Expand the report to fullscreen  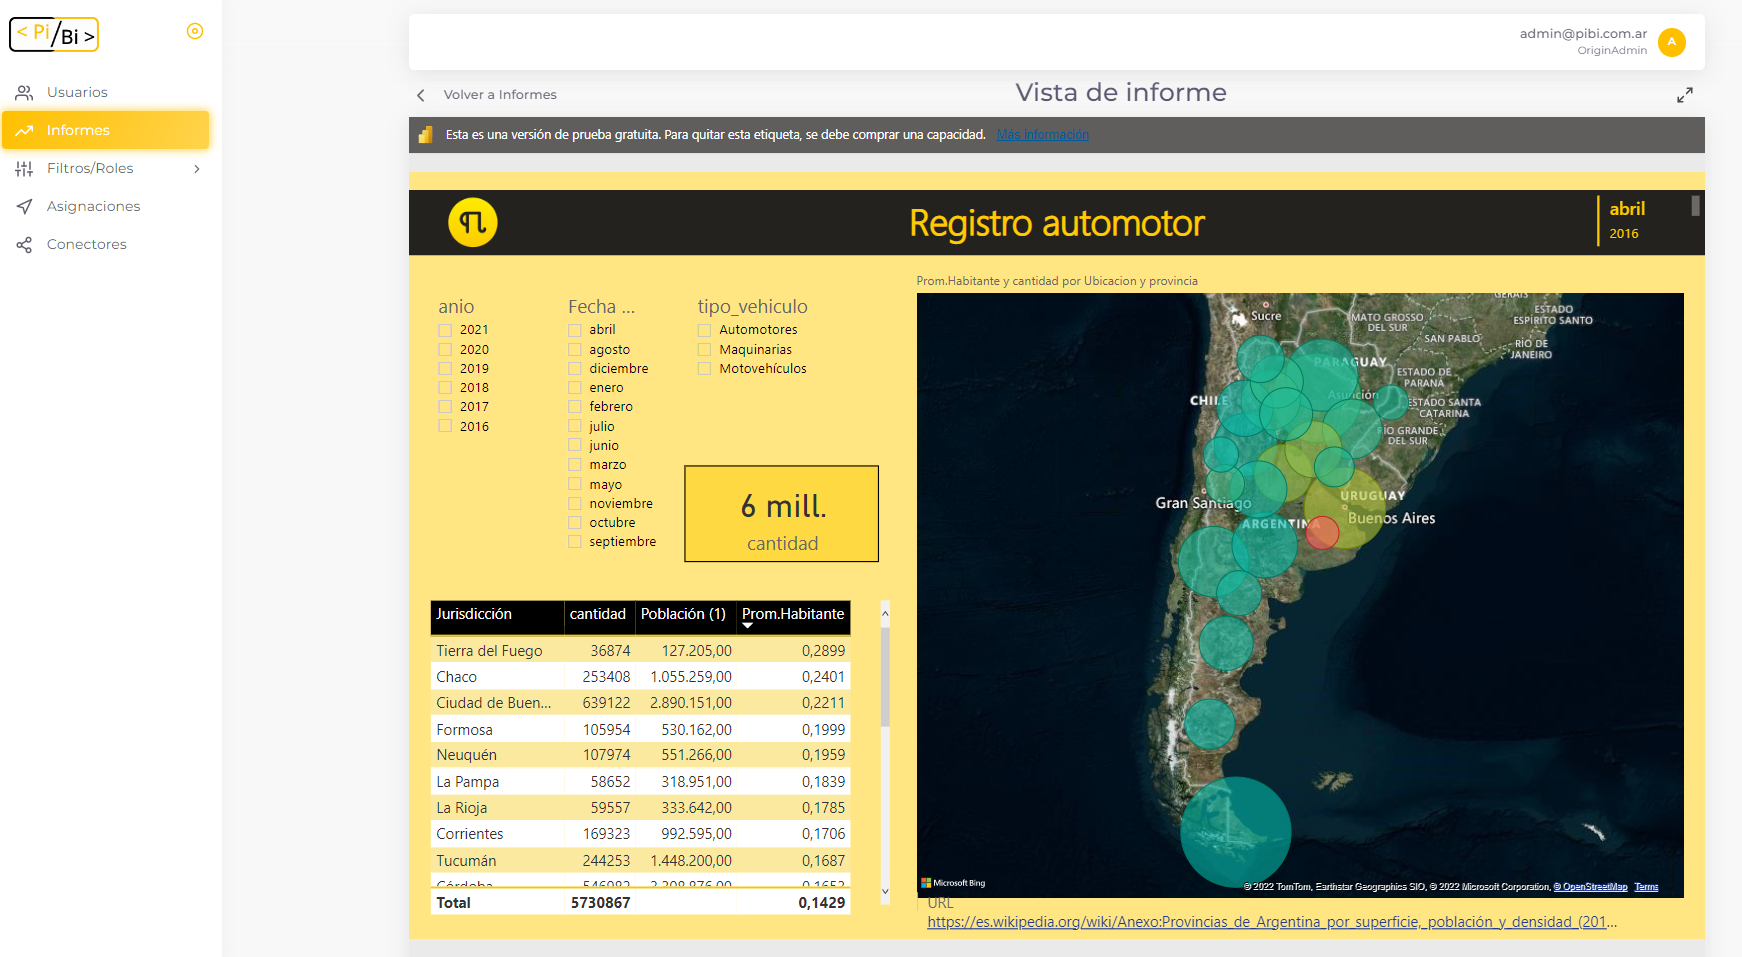pos(1685,94)
